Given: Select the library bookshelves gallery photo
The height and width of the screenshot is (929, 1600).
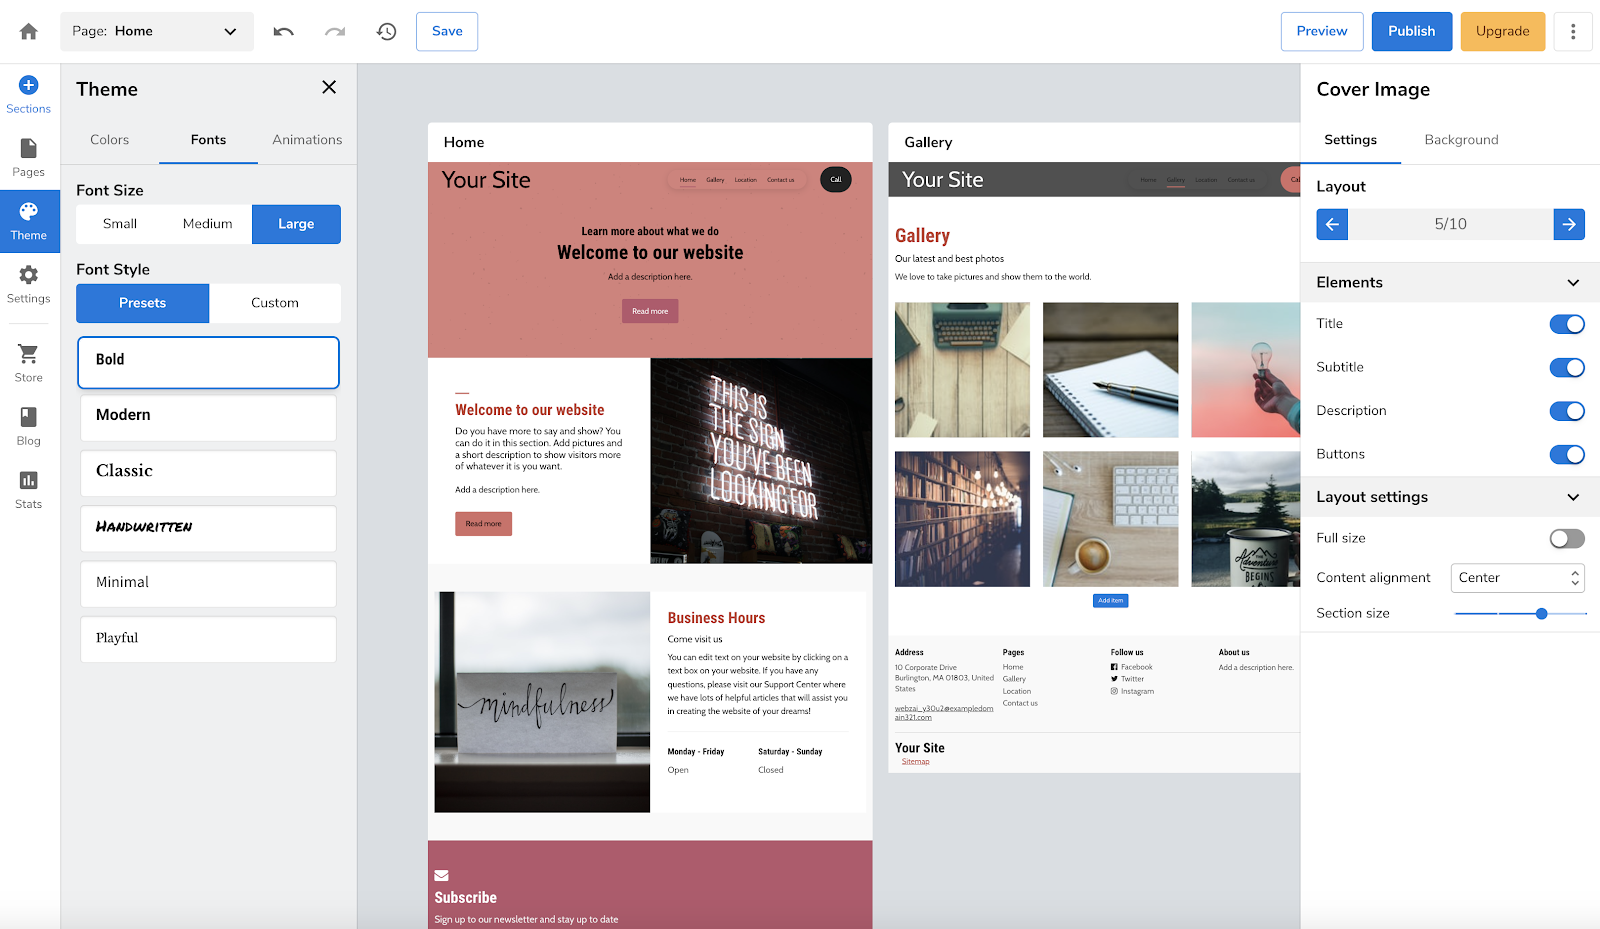Looking at the screenshot, I should (962, 519).
